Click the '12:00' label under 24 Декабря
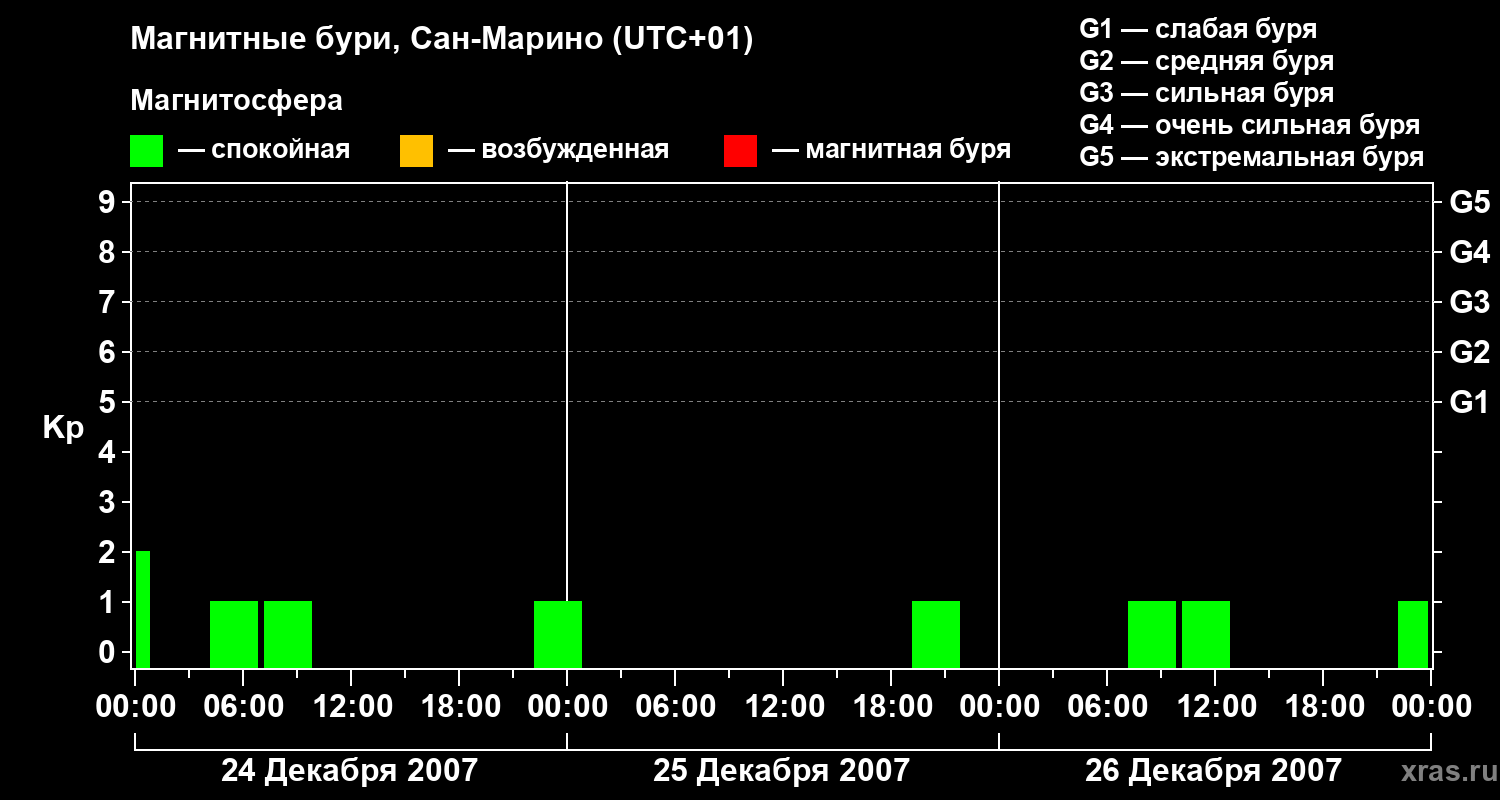This screenshot has height=800, width=1500. (351, 707)
